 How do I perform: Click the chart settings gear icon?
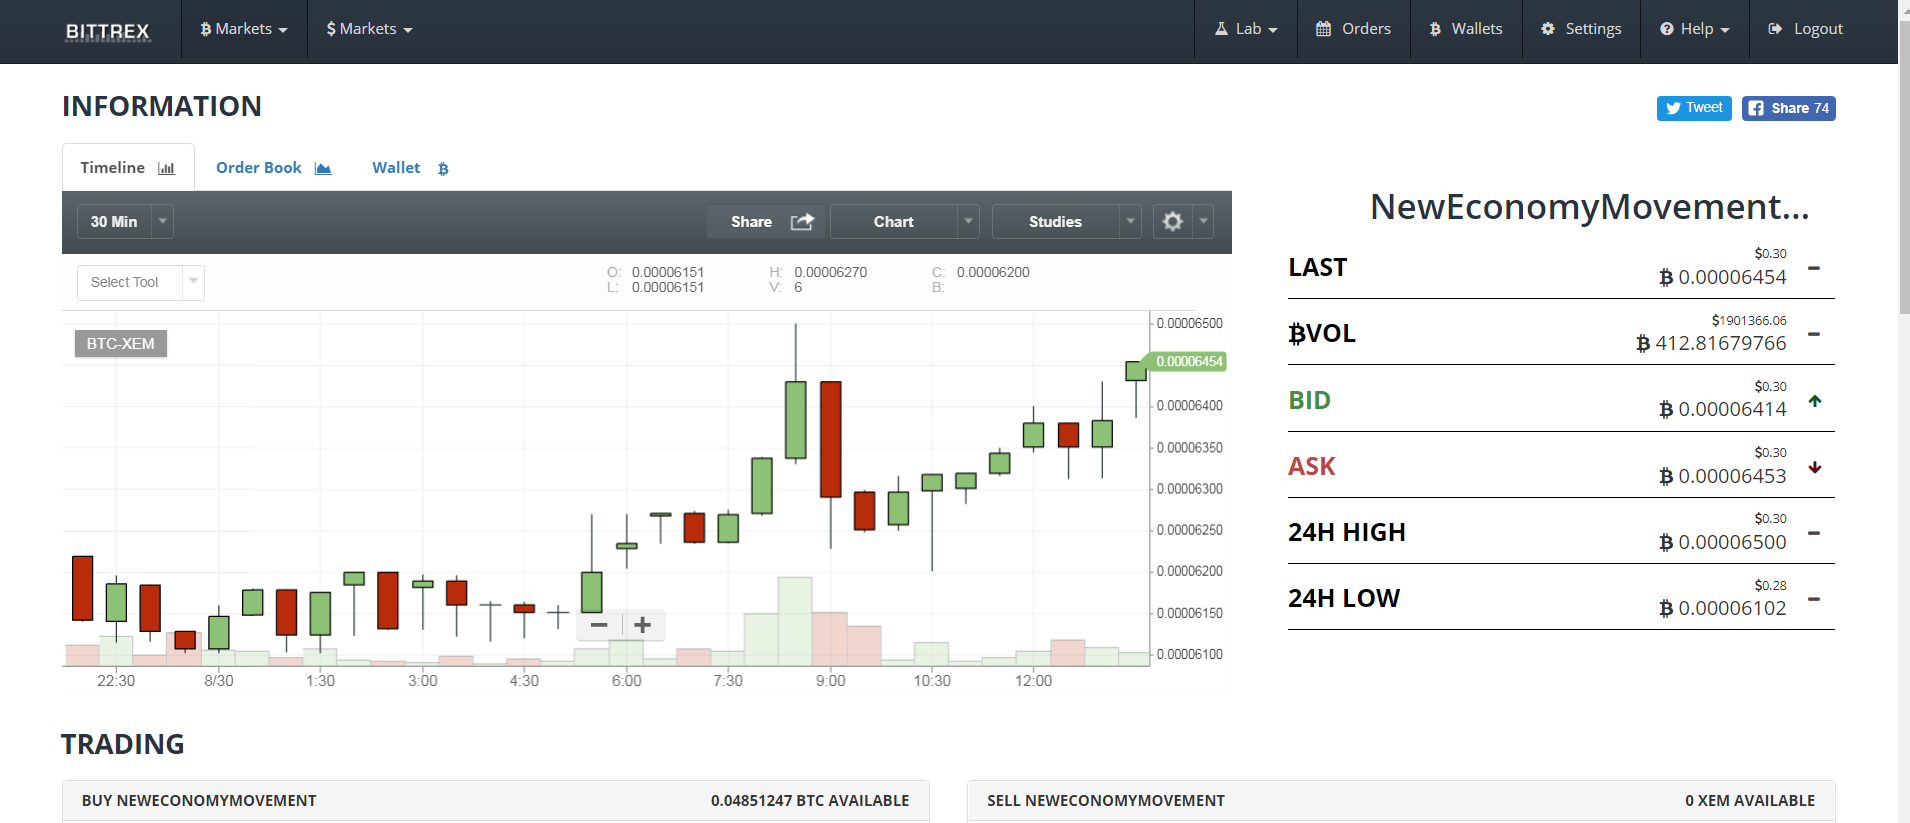coord(1173,222)
